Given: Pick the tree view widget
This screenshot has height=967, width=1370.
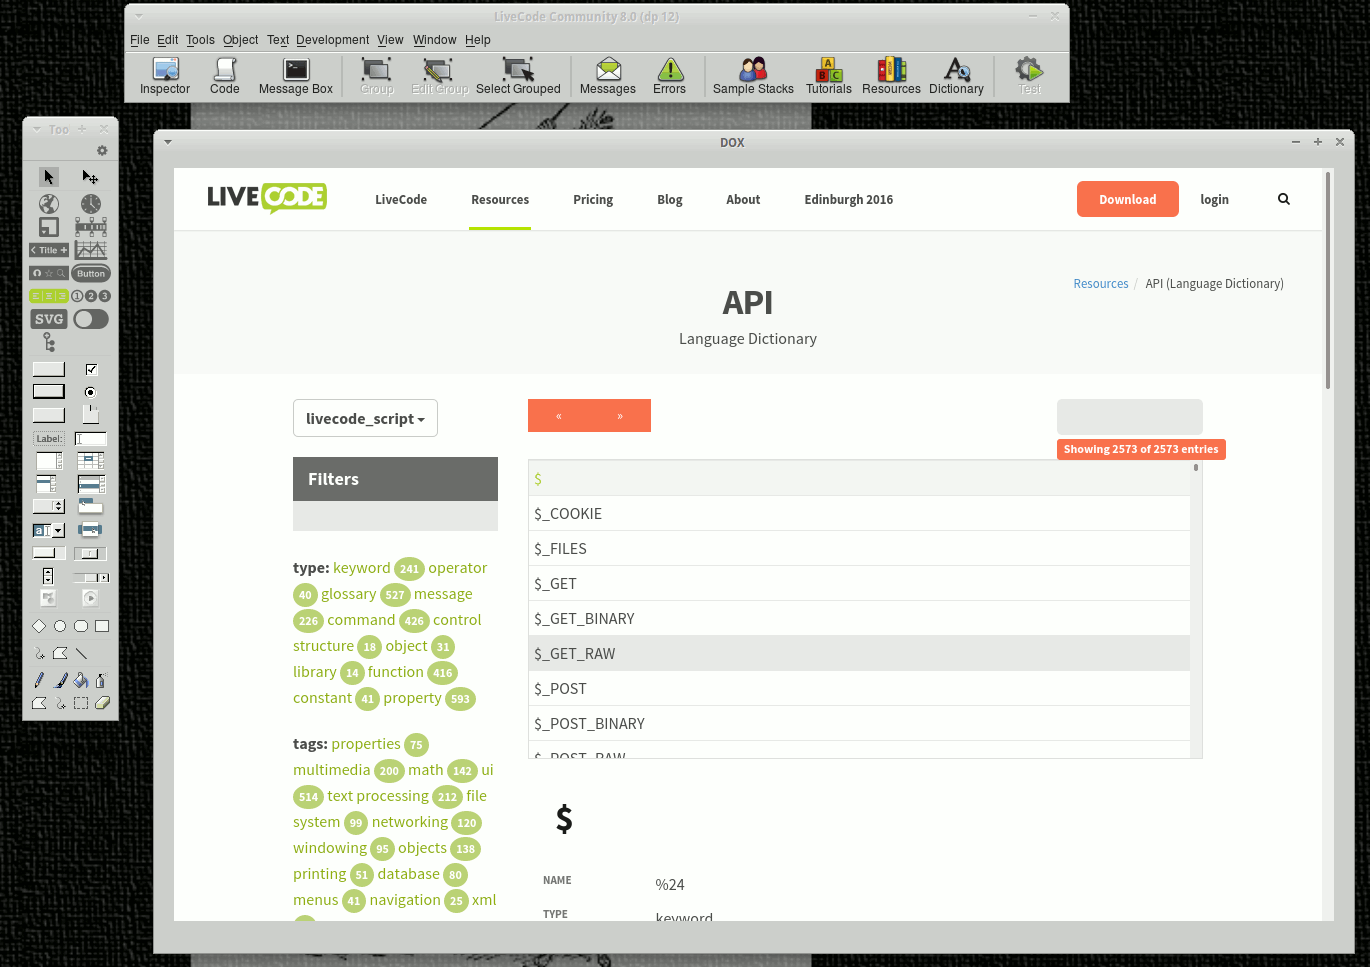Looking at the screenshot, I should pyautogui.click(x=49, y=344).
